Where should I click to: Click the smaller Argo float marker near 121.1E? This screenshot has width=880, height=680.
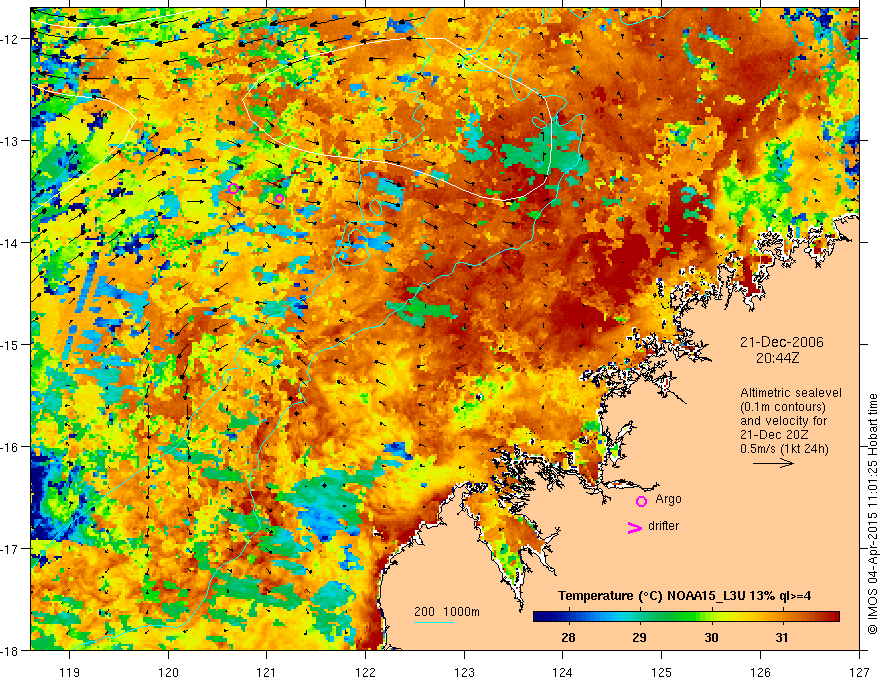tap(279, 198)
